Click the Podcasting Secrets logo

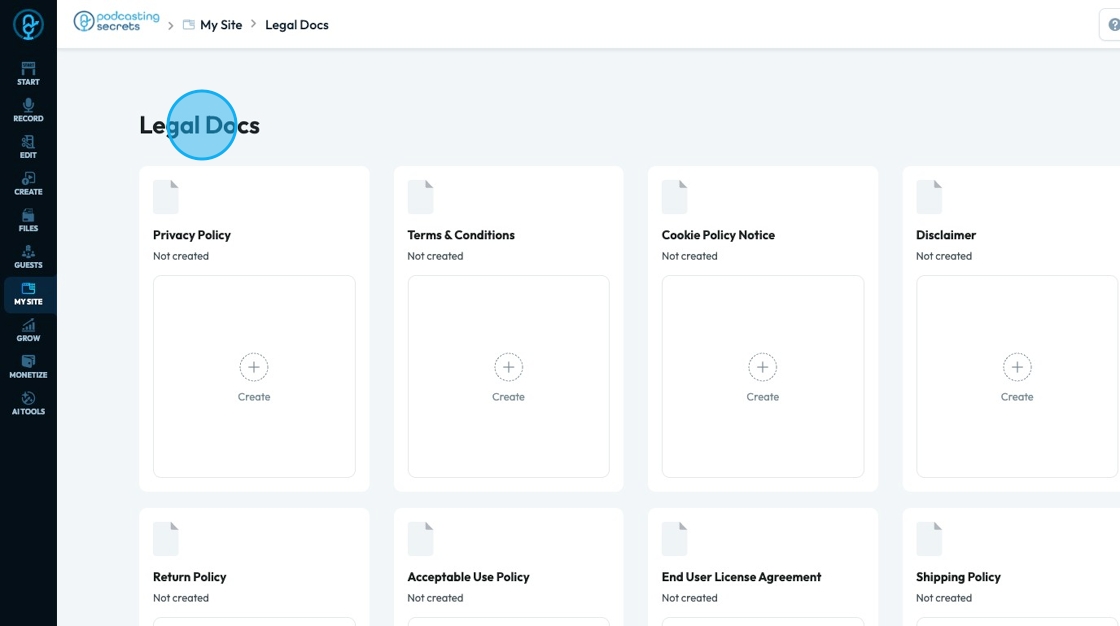coord(116,22)
